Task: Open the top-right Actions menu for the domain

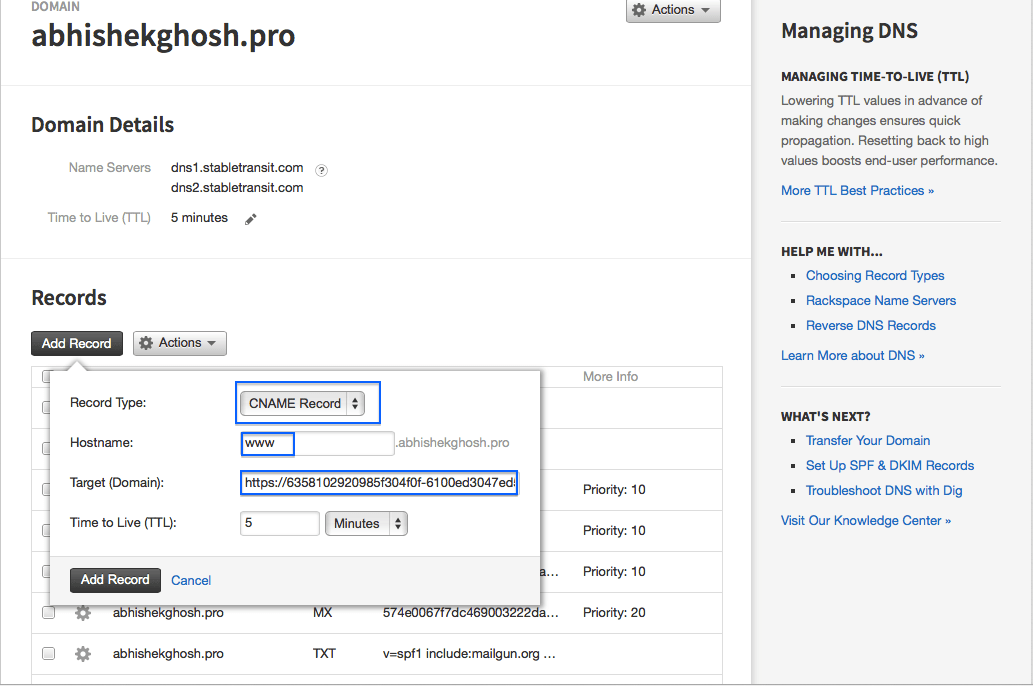Action: pyautogui.click(x=672, y=11)
